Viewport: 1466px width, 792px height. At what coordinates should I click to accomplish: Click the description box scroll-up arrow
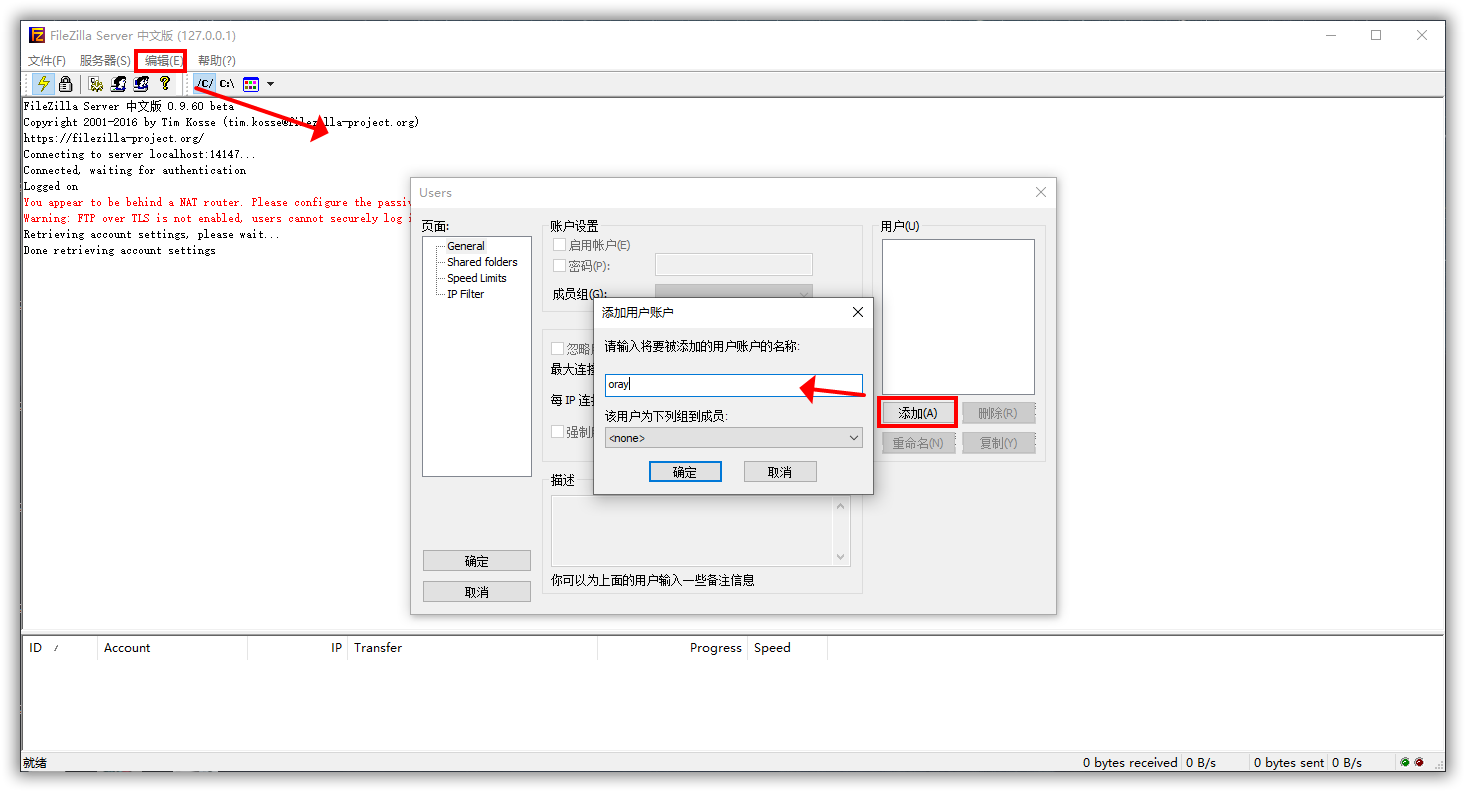coord(840,505)
